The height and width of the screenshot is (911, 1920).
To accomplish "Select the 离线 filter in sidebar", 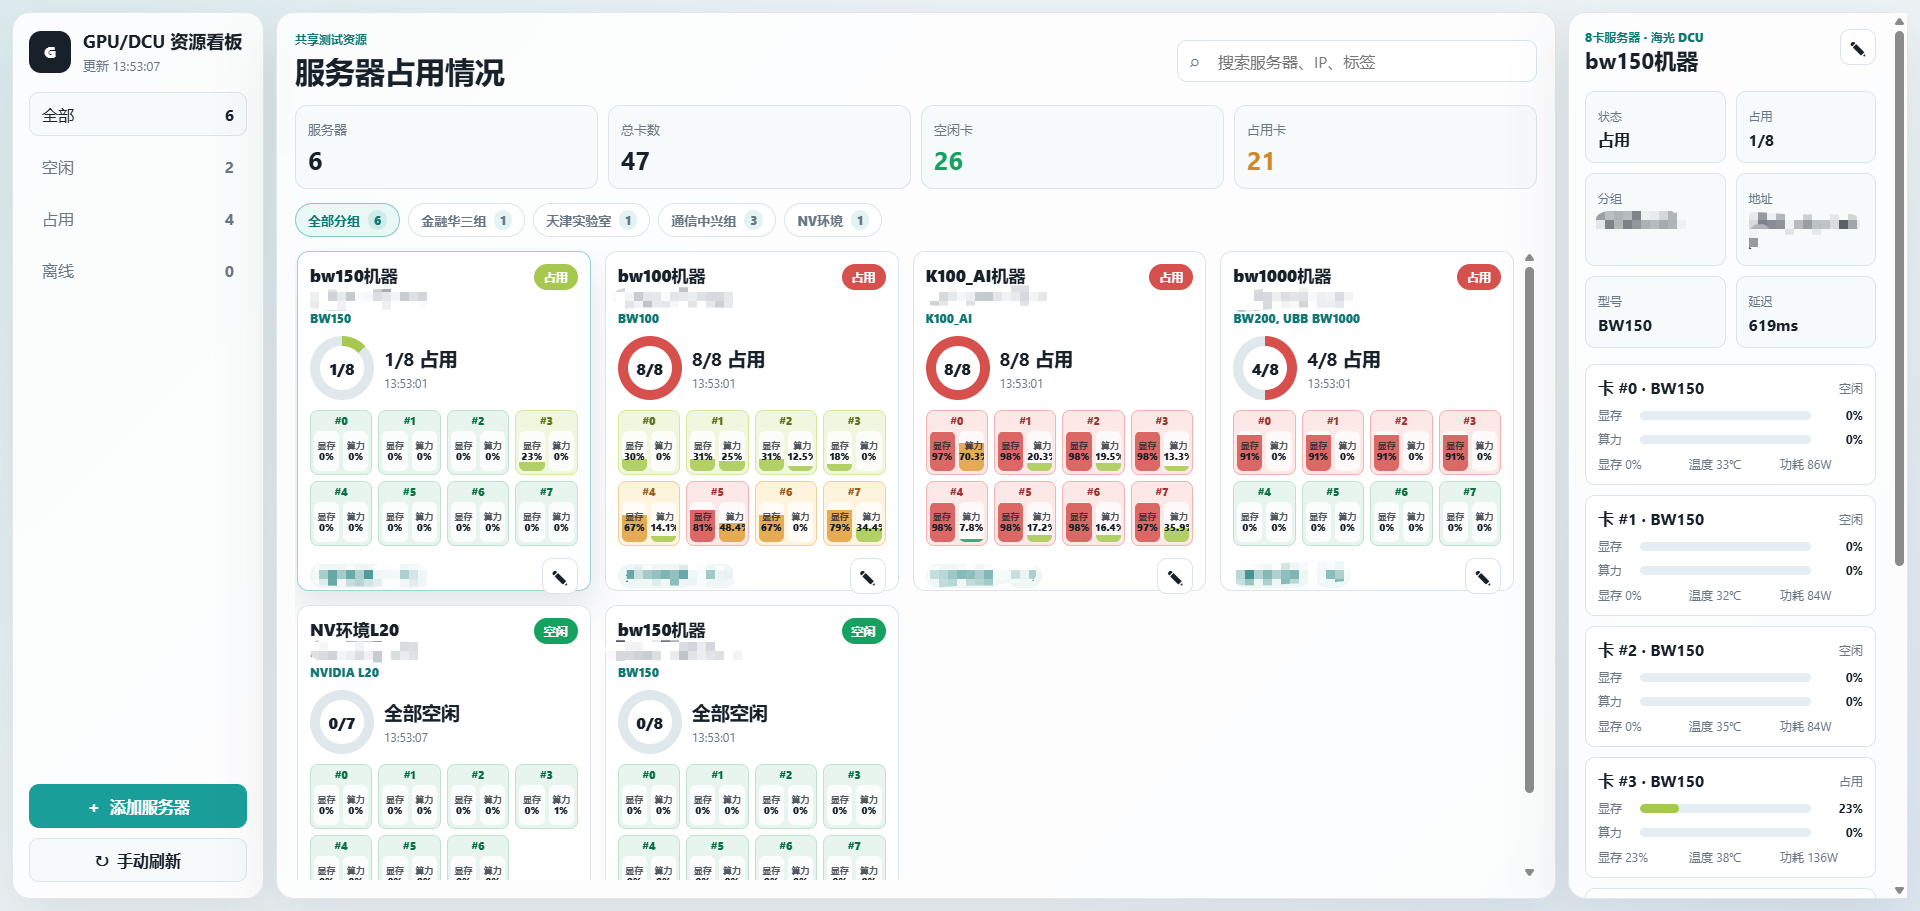I will click(138, 271).
